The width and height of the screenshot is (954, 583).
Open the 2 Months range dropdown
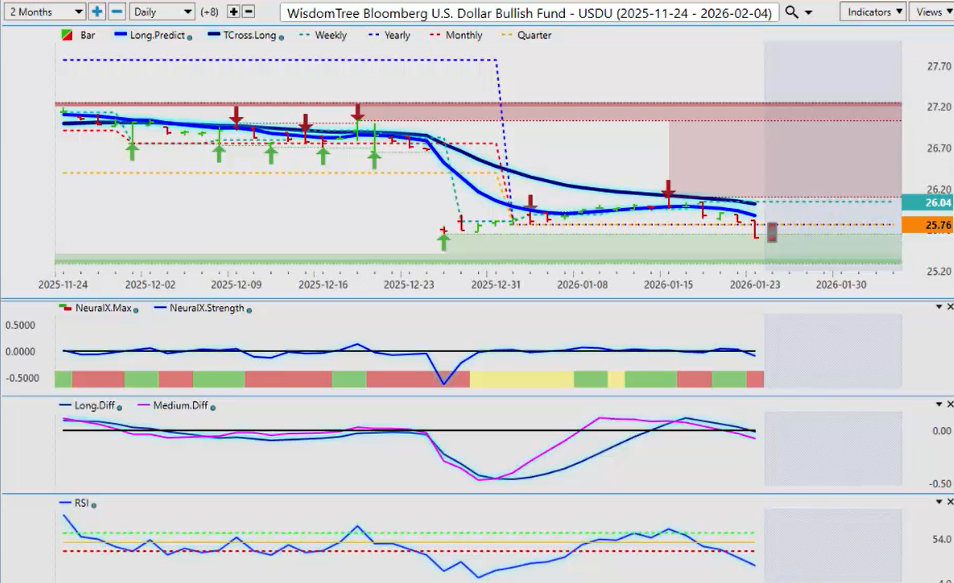point(44,12)
